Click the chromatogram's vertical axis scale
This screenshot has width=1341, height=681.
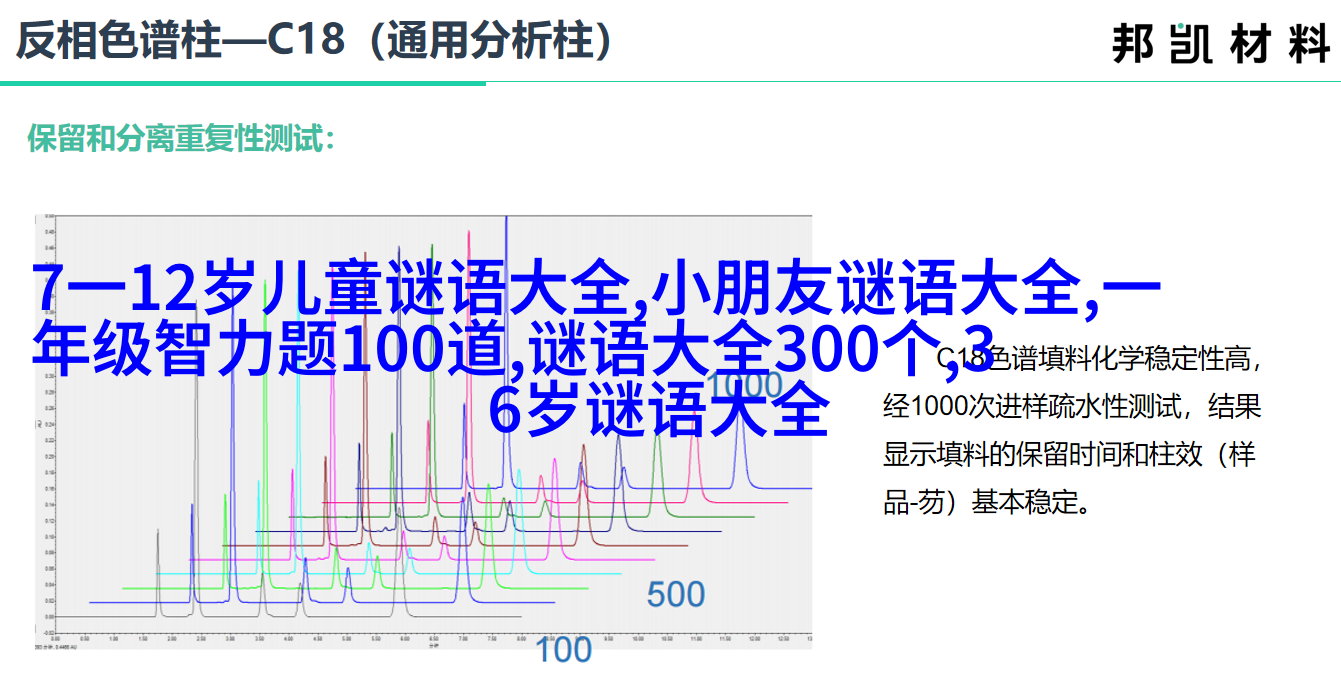click(45, 430)
